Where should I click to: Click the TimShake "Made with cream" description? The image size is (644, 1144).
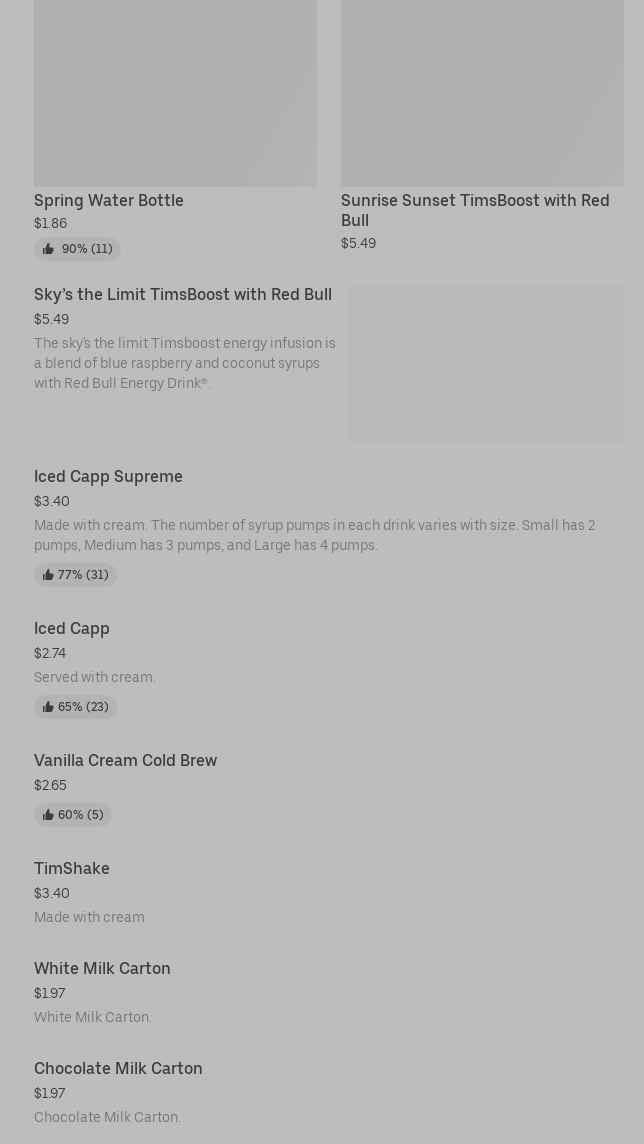[x=89, y=917]
